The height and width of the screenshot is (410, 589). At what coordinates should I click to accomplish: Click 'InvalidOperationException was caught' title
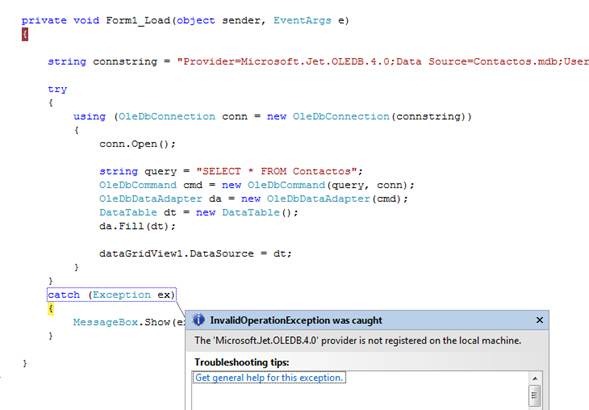(x=296, y=320)
